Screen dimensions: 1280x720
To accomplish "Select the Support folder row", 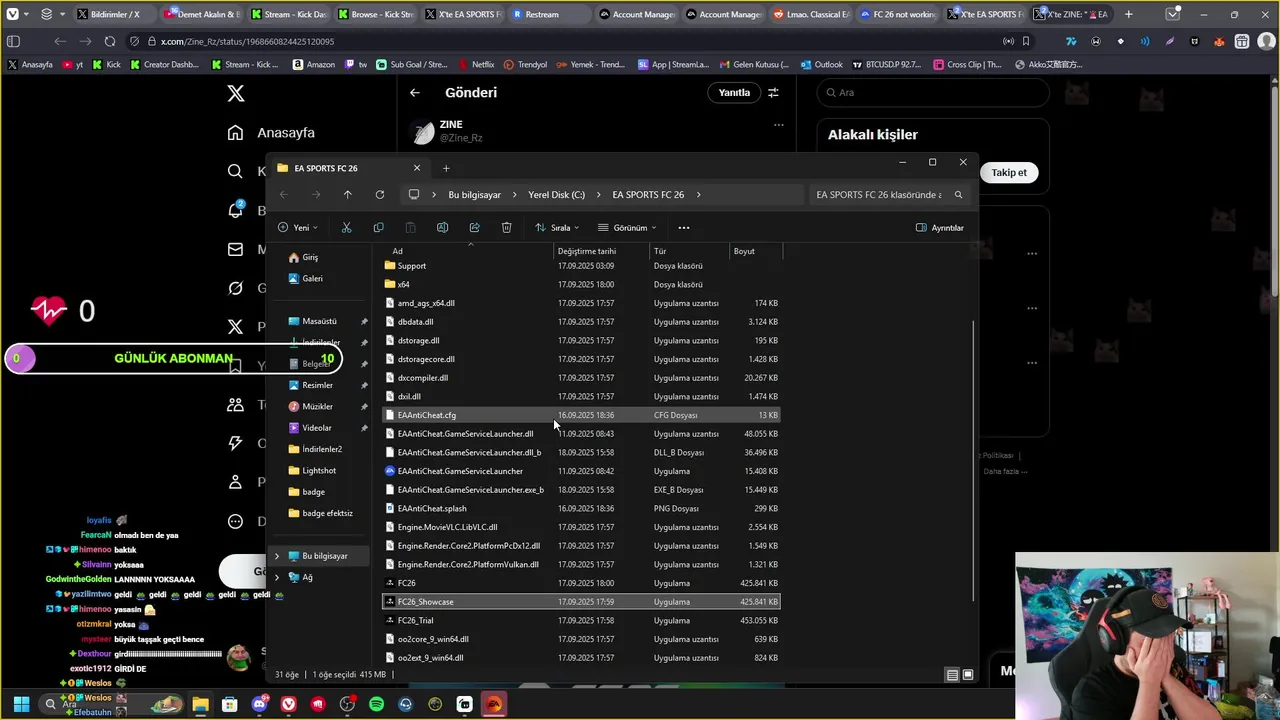I will tap(580, 266).
